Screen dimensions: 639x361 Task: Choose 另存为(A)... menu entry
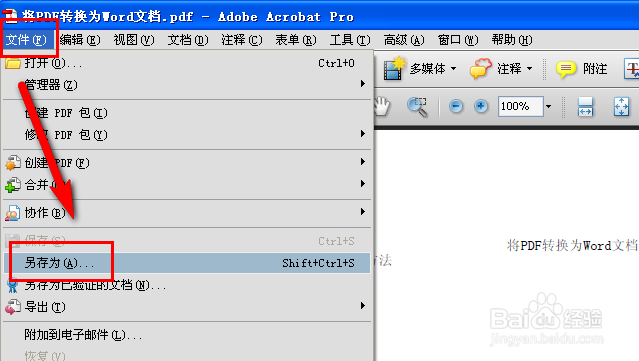(187, 263)
